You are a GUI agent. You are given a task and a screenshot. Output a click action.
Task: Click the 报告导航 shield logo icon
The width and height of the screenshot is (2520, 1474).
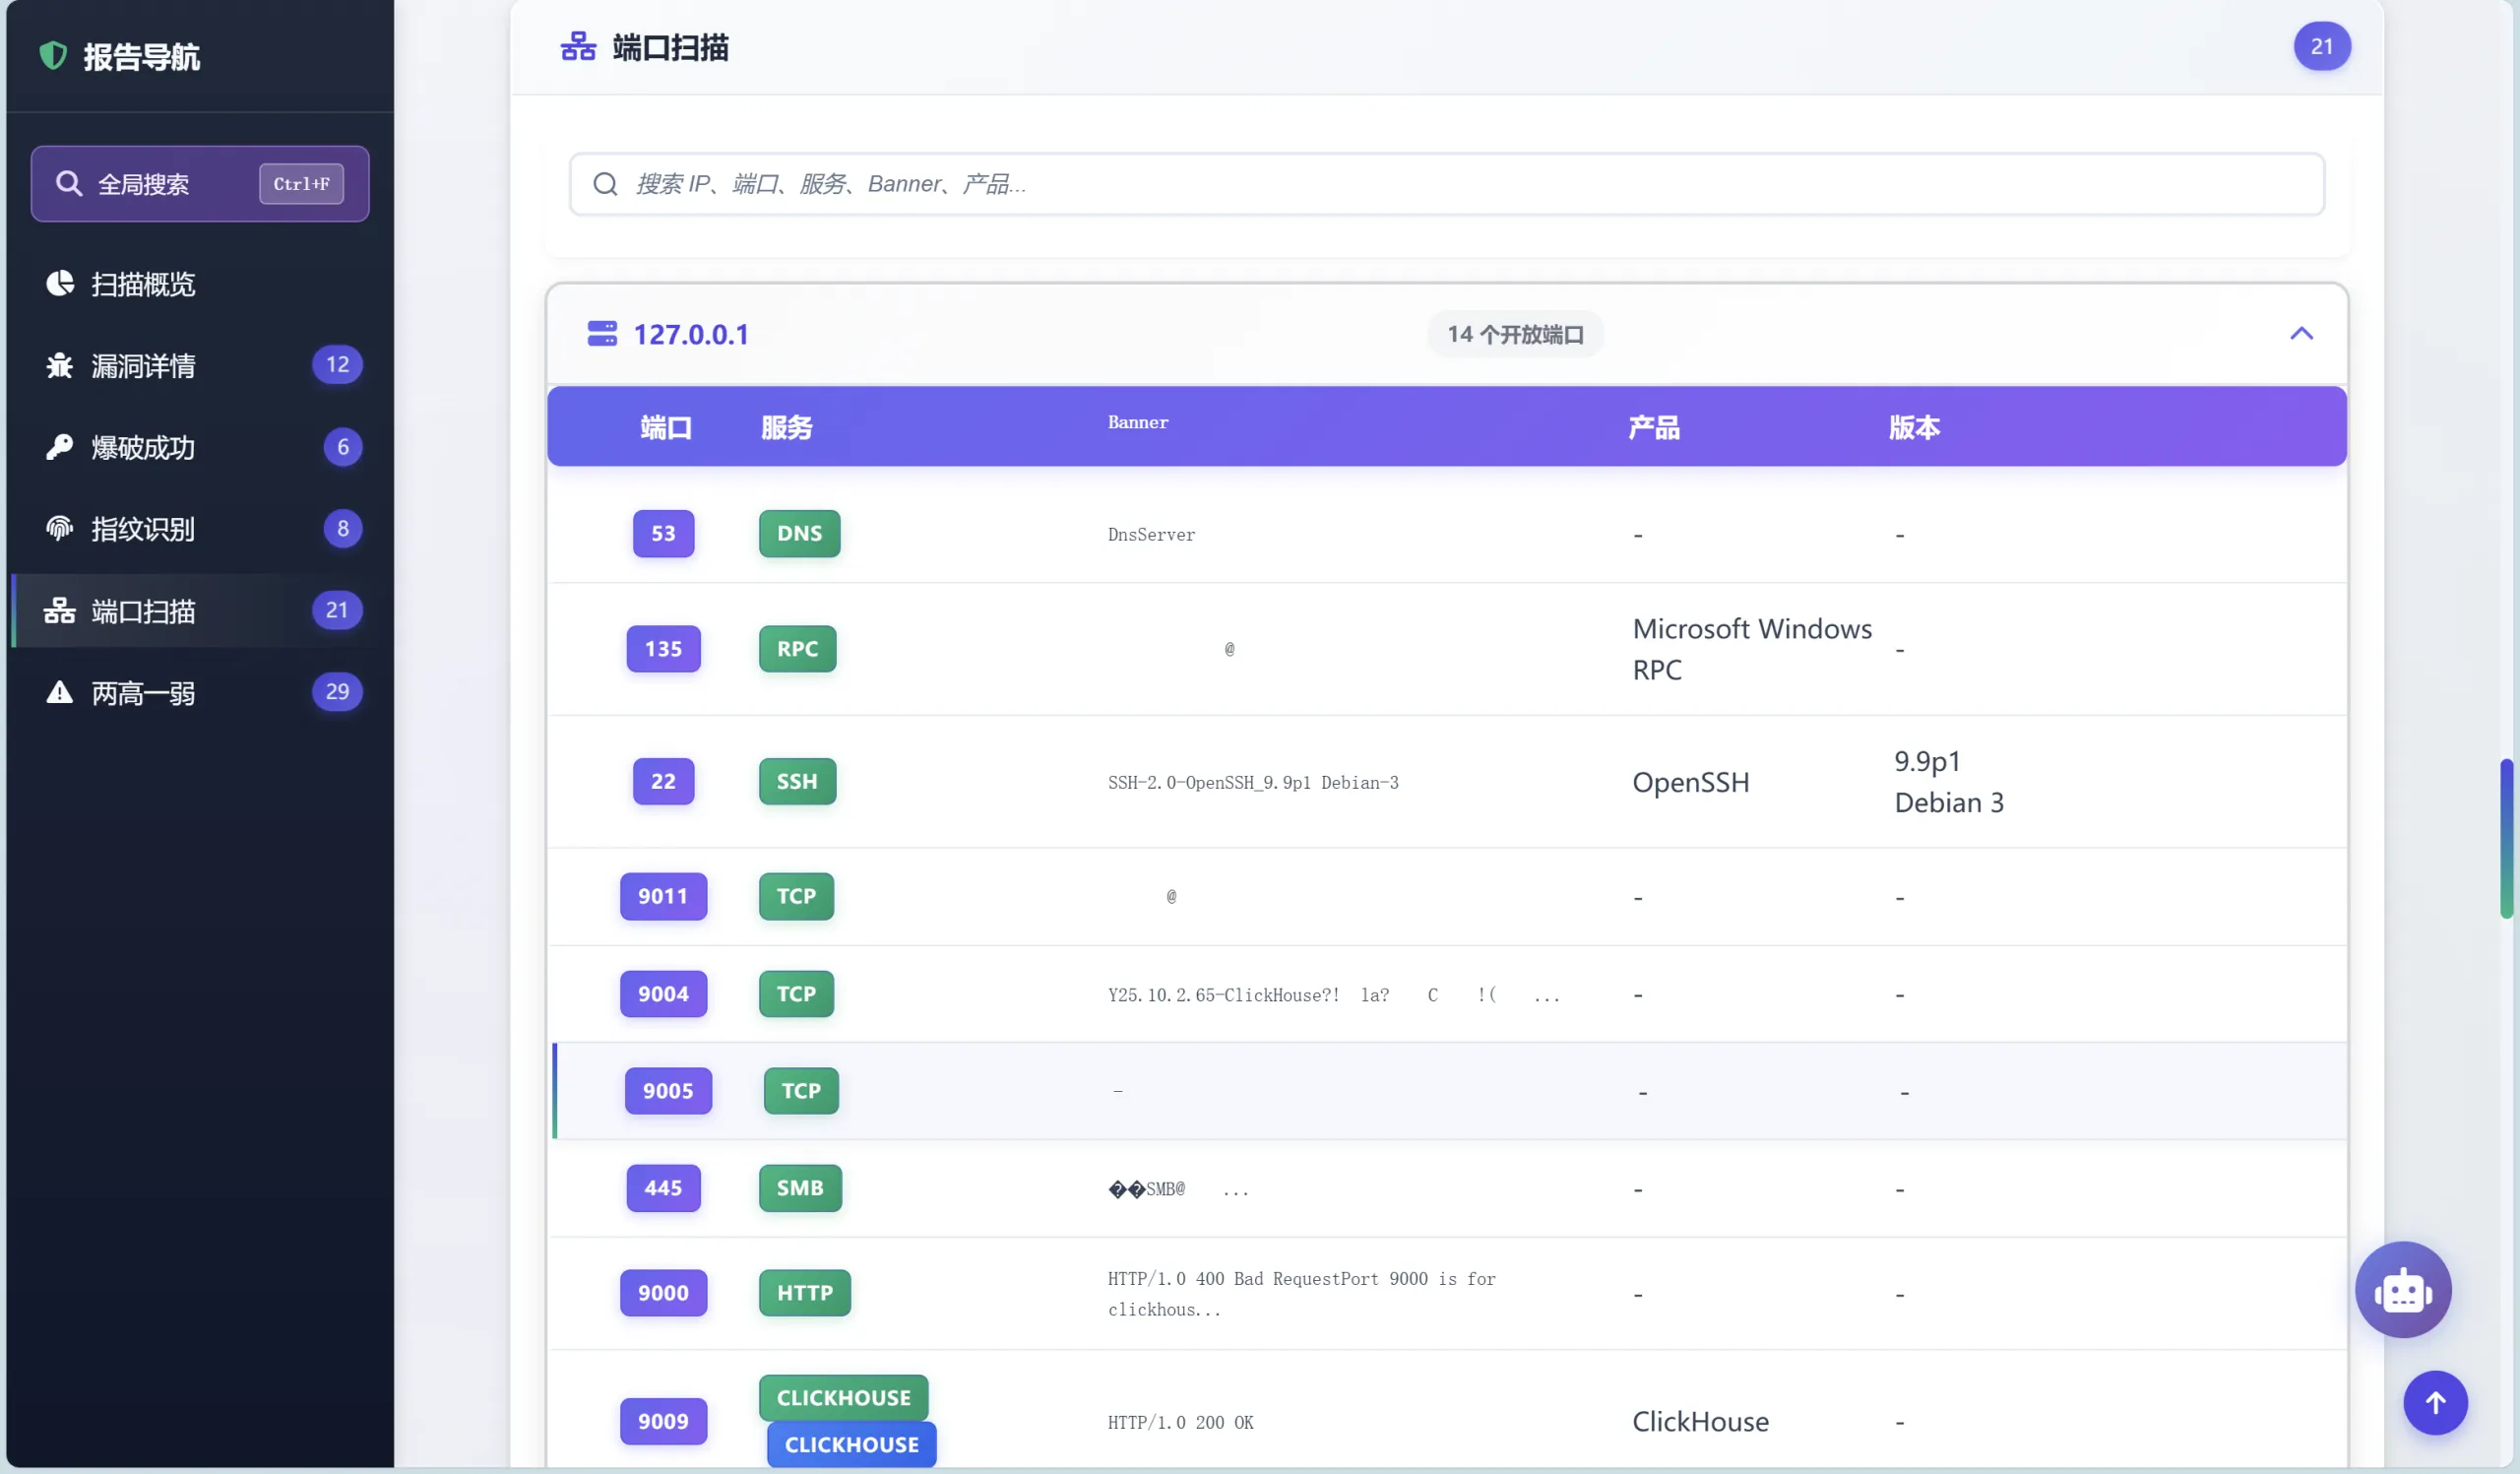[52, 56]
